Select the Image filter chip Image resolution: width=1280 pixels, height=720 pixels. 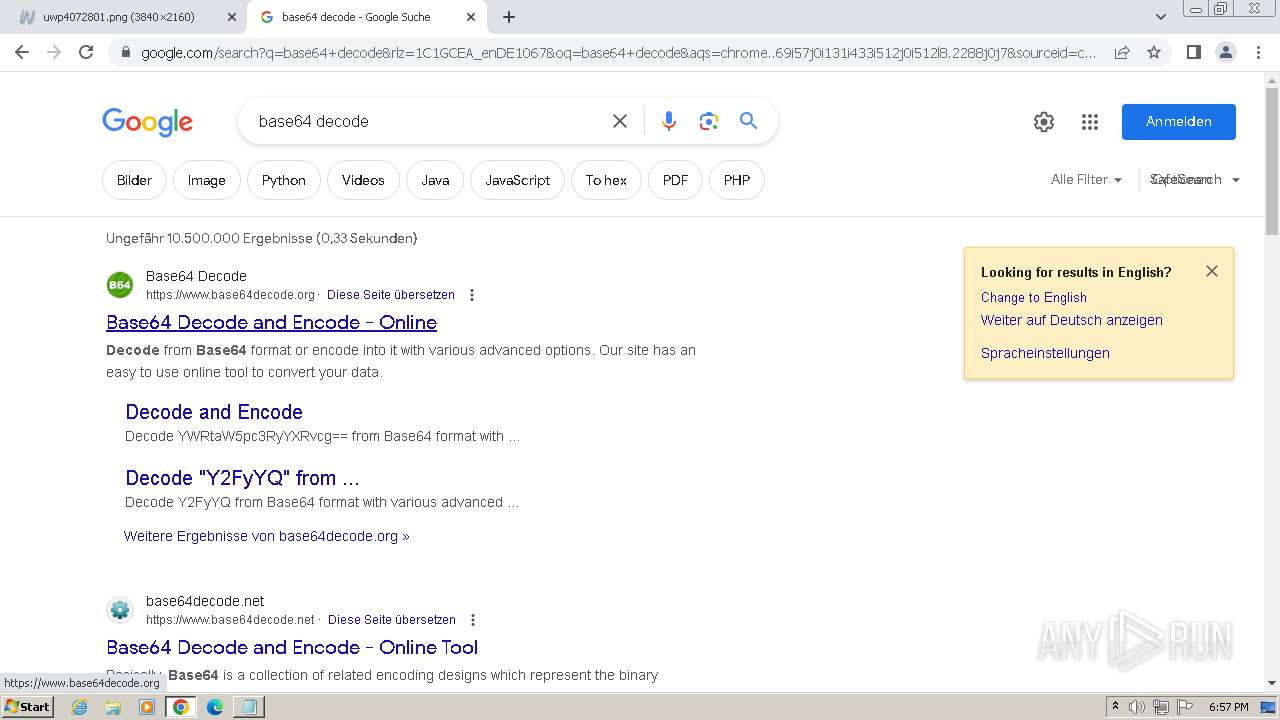click(206, 180)
